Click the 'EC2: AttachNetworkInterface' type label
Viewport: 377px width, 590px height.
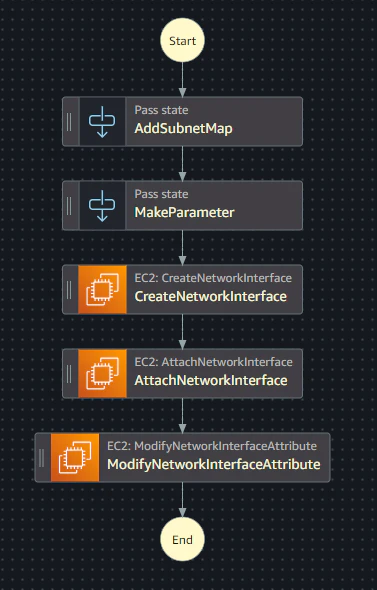point(213,362)
